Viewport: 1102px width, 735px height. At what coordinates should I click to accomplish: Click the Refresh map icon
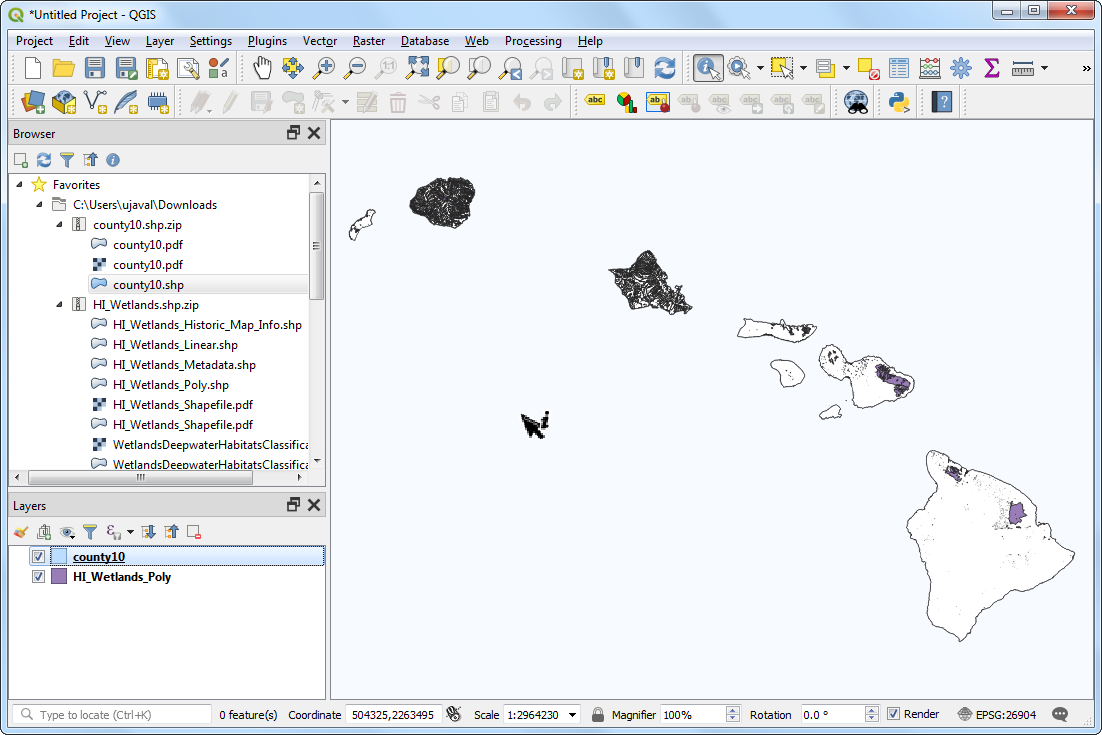(664, 68)
